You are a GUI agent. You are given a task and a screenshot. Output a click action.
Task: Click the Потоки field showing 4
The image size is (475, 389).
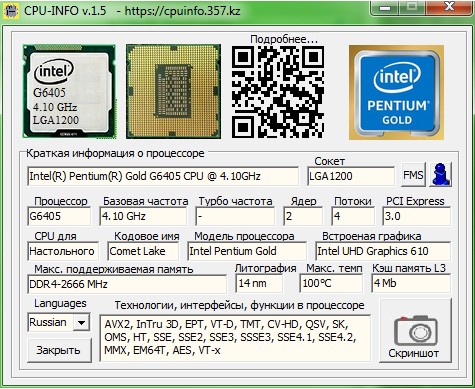tap(353, 216)
